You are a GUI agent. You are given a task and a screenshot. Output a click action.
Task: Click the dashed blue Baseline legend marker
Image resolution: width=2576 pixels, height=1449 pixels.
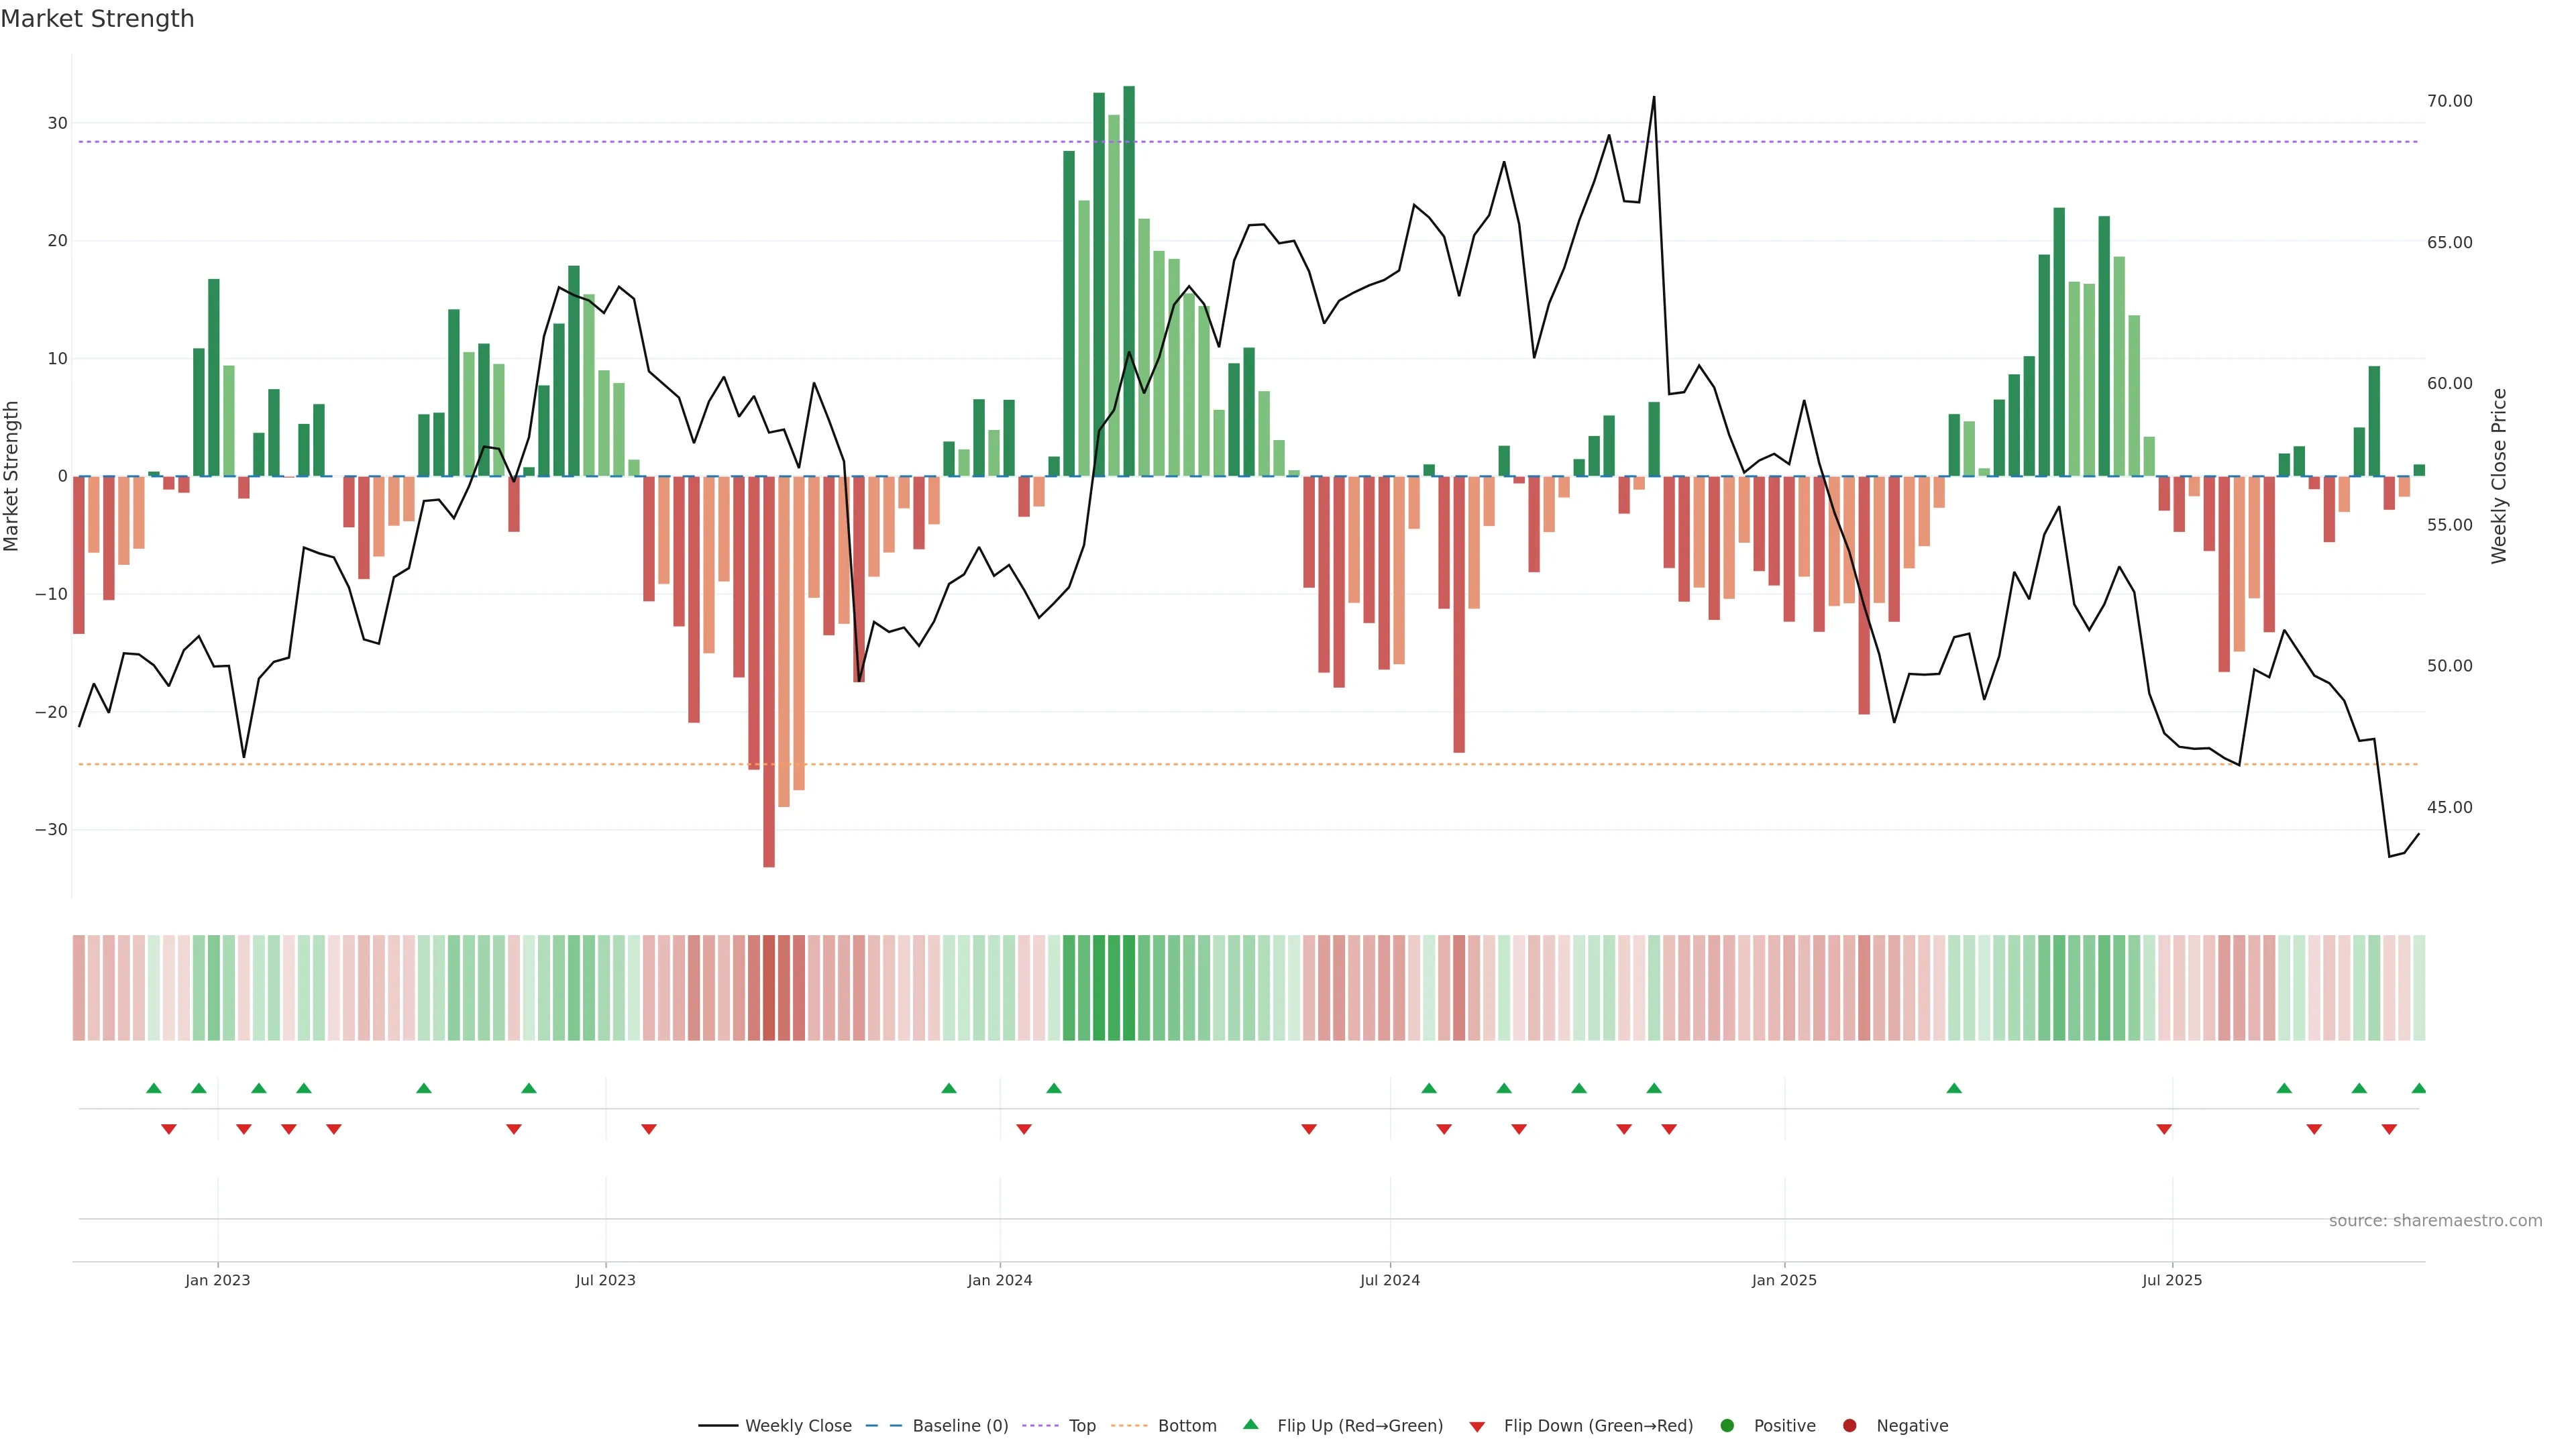(x=883, y=1425)
